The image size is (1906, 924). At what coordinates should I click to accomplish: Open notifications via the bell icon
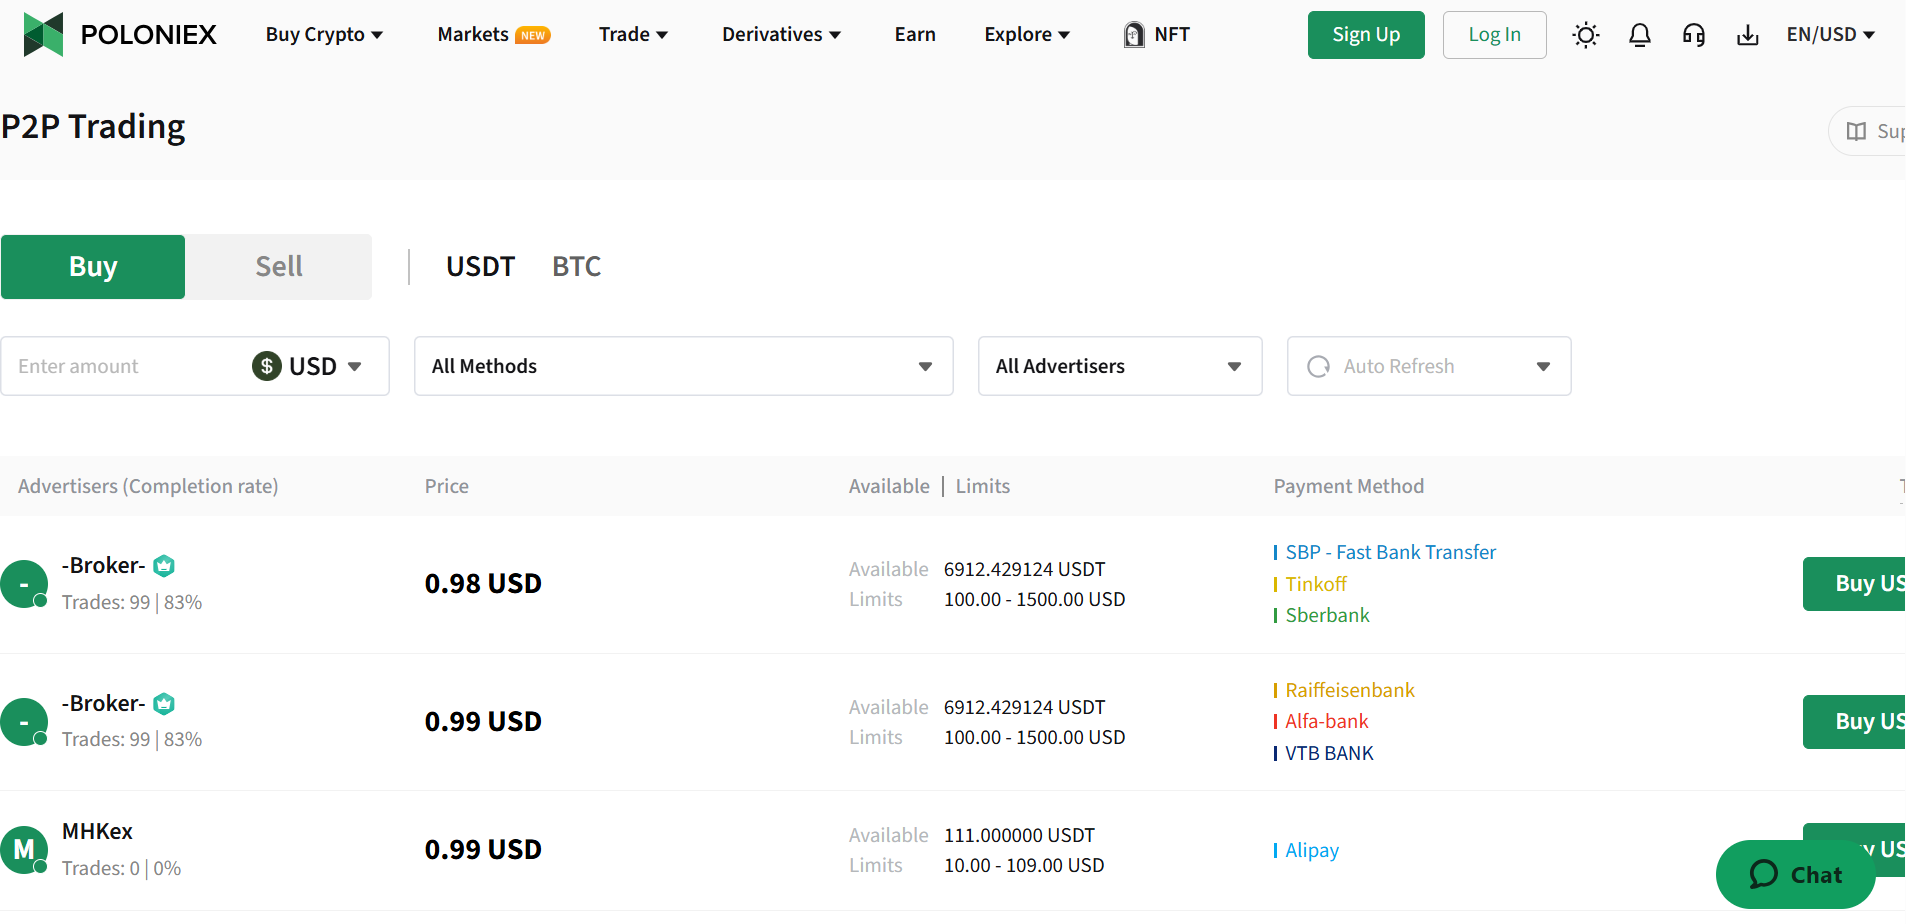1639,34
